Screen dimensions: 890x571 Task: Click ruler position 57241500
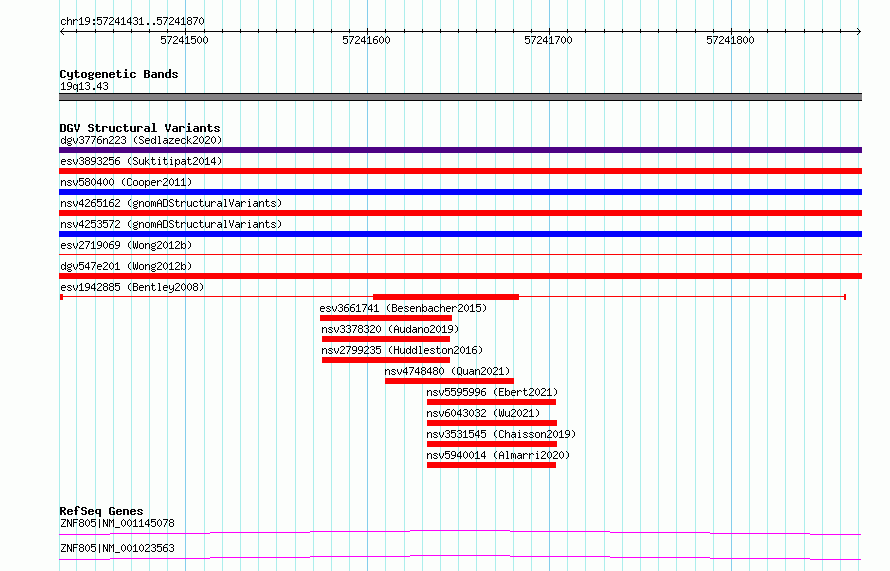pos(184,40)
